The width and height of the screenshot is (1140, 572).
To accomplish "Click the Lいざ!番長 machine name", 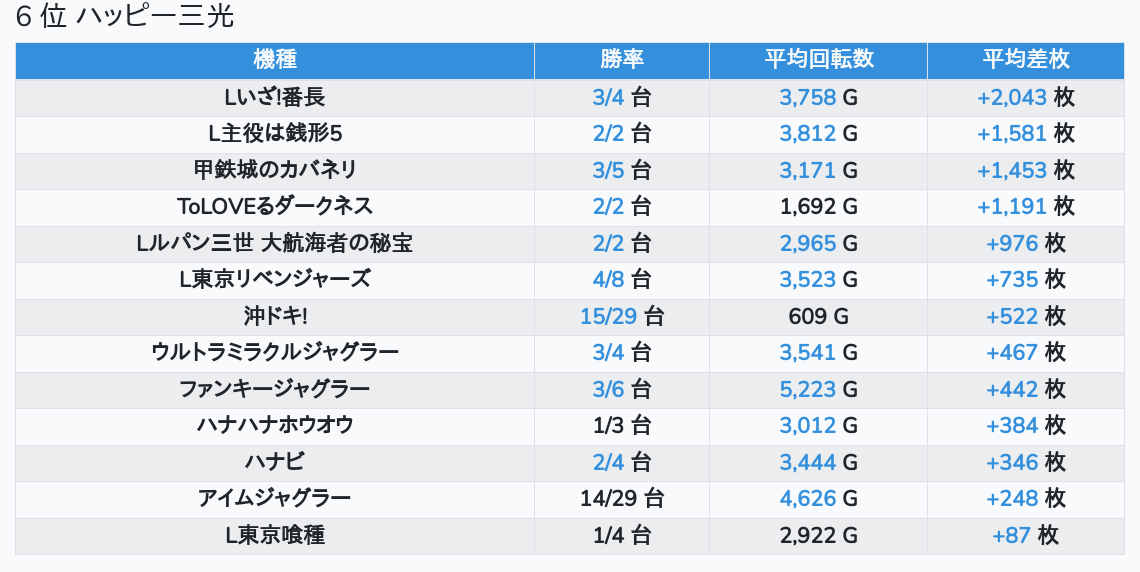I will pos(275,97).
